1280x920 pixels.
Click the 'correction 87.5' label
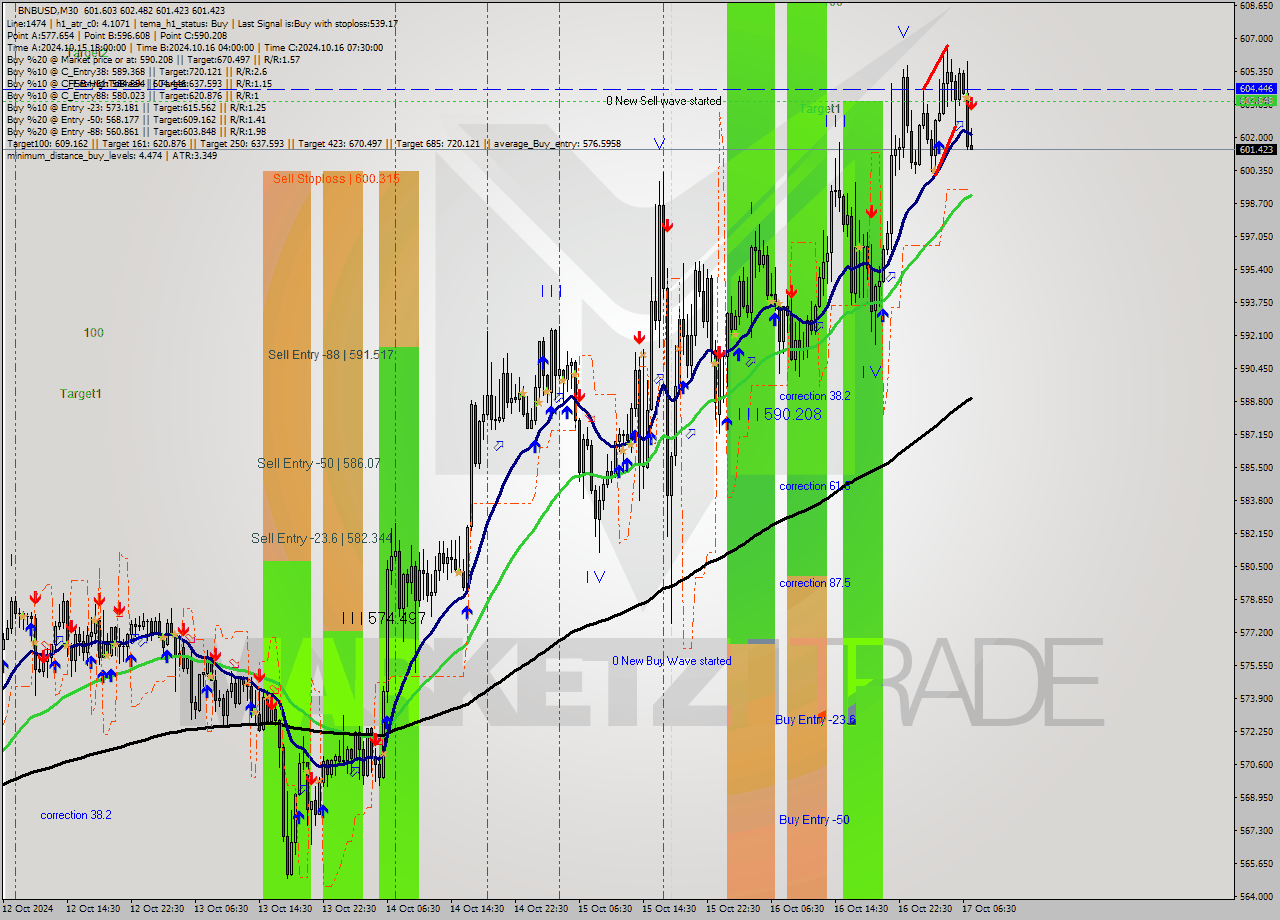coord(815,583)
